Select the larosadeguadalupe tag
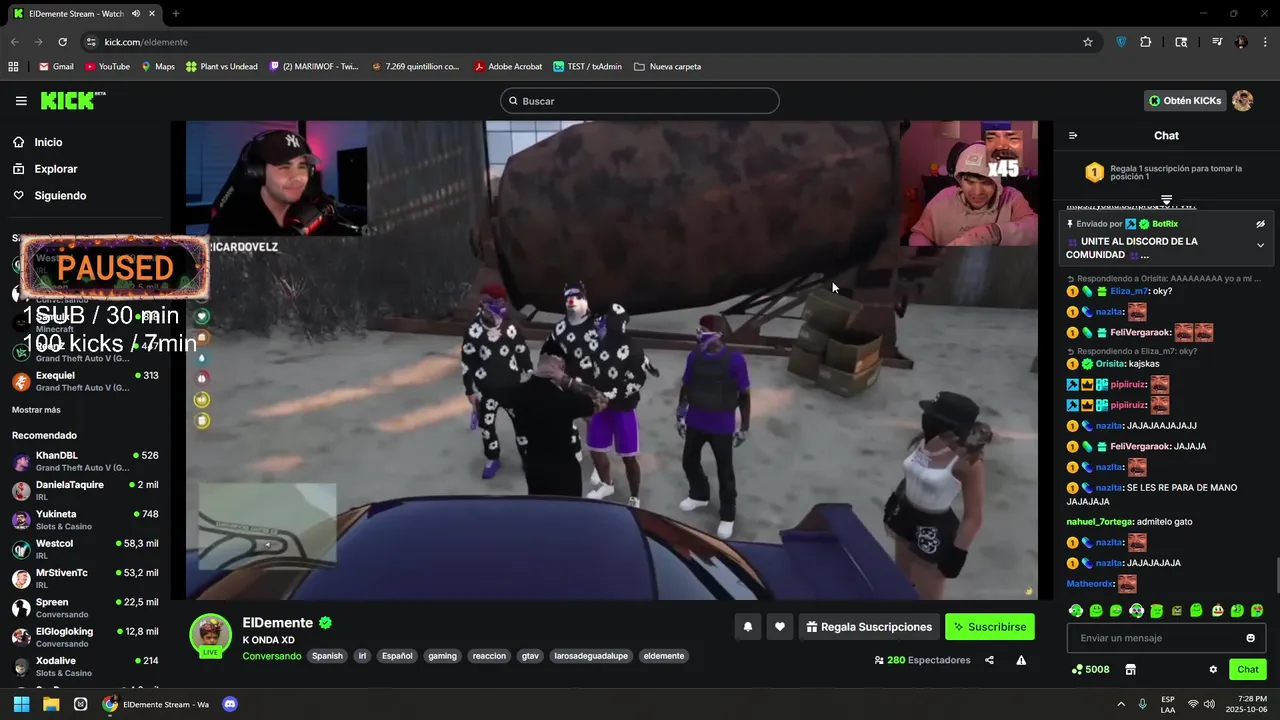 coord(592,656)
